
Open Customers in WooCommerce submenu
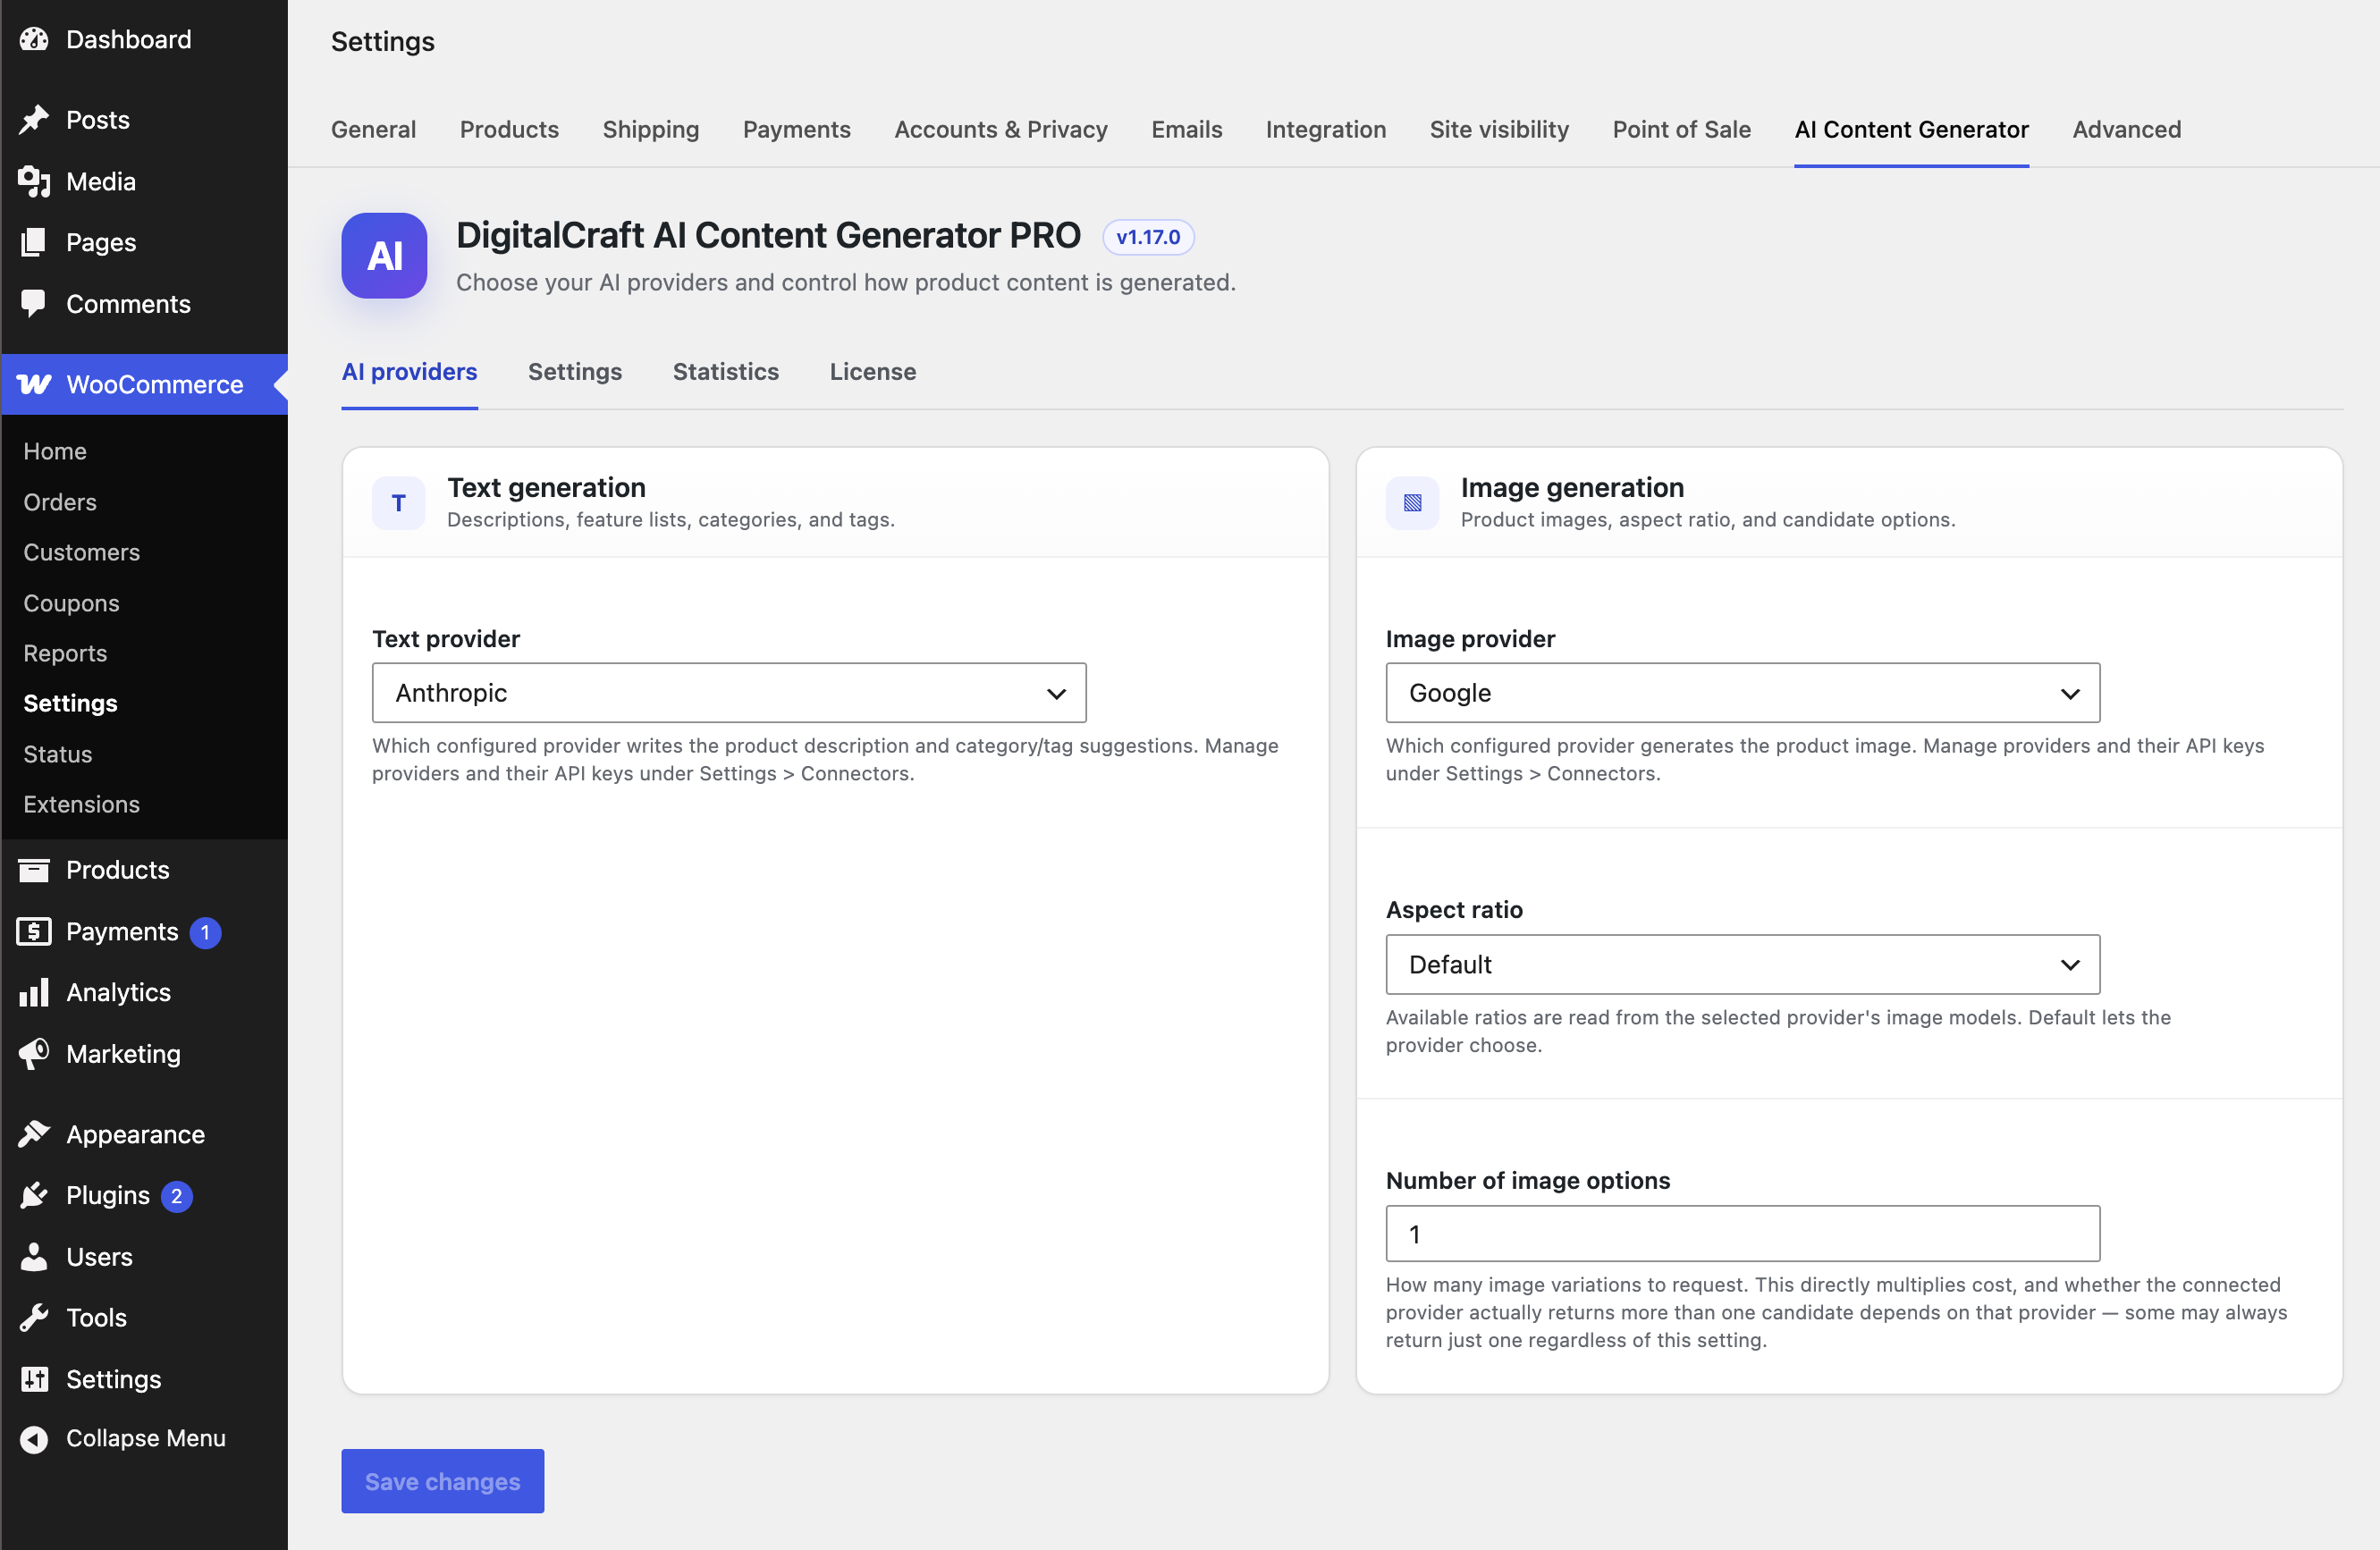coord(82,552)
